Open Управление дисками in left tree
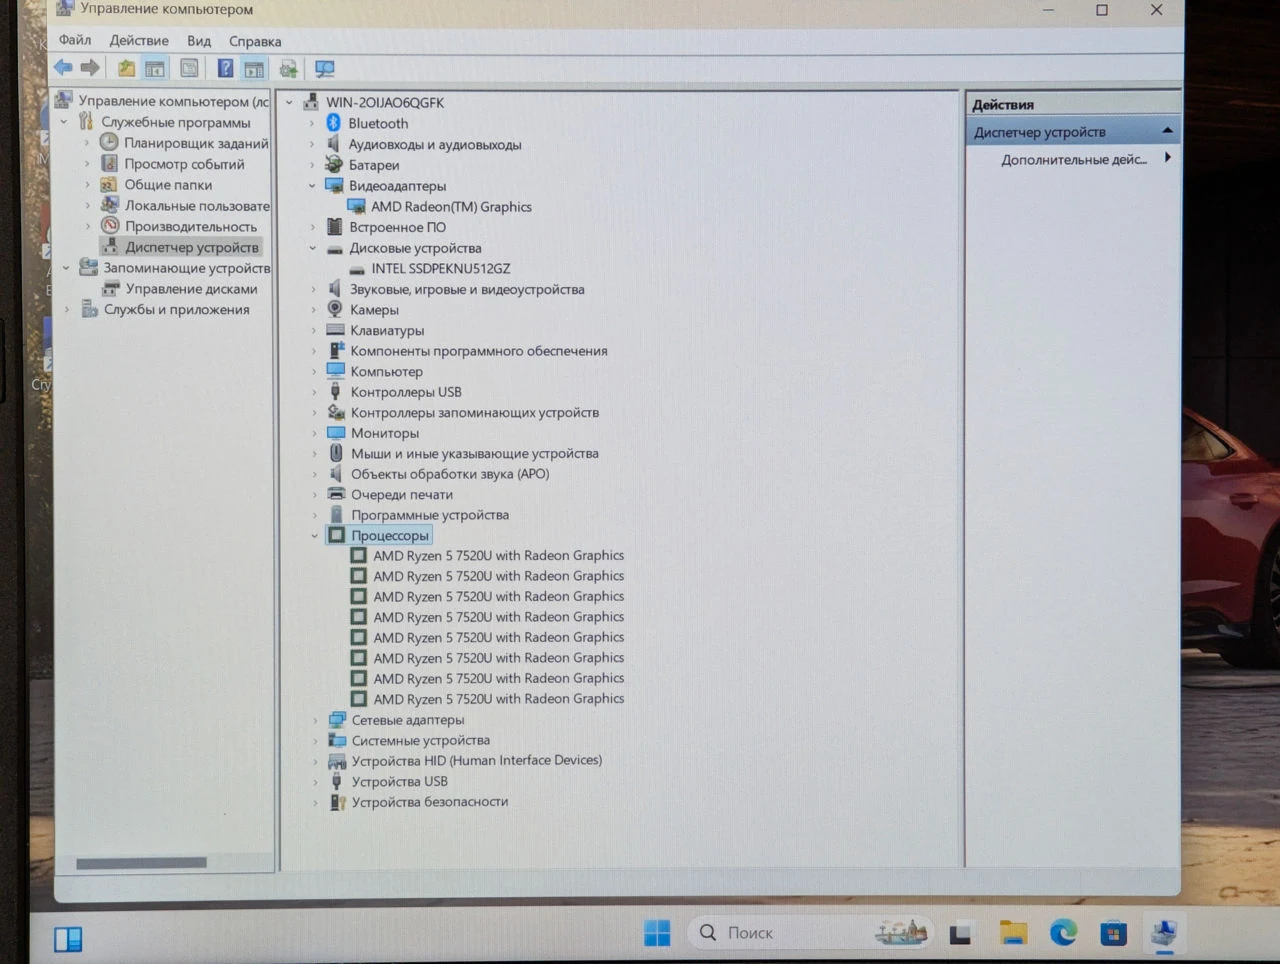 click(192, 289)
